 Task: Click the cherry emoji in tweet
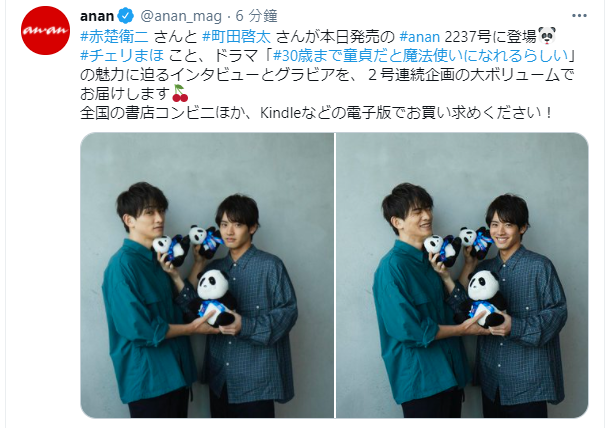click(180, 93)
